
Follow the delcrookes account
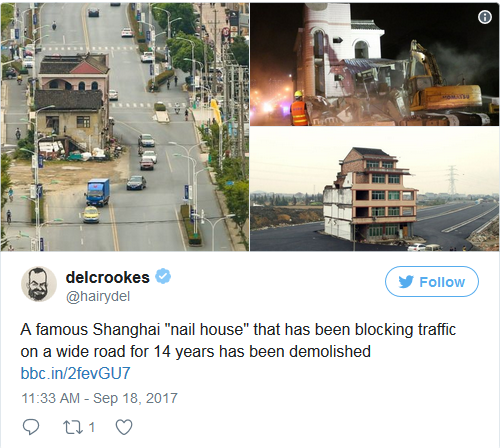[x=432, y=282]
